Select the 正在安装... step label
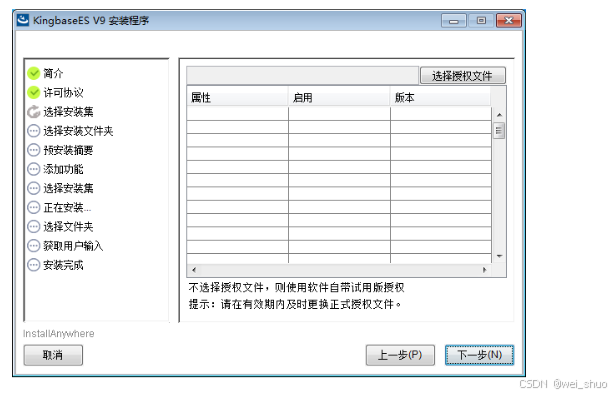This screenshot has height=395, width=614. [67, 207]
